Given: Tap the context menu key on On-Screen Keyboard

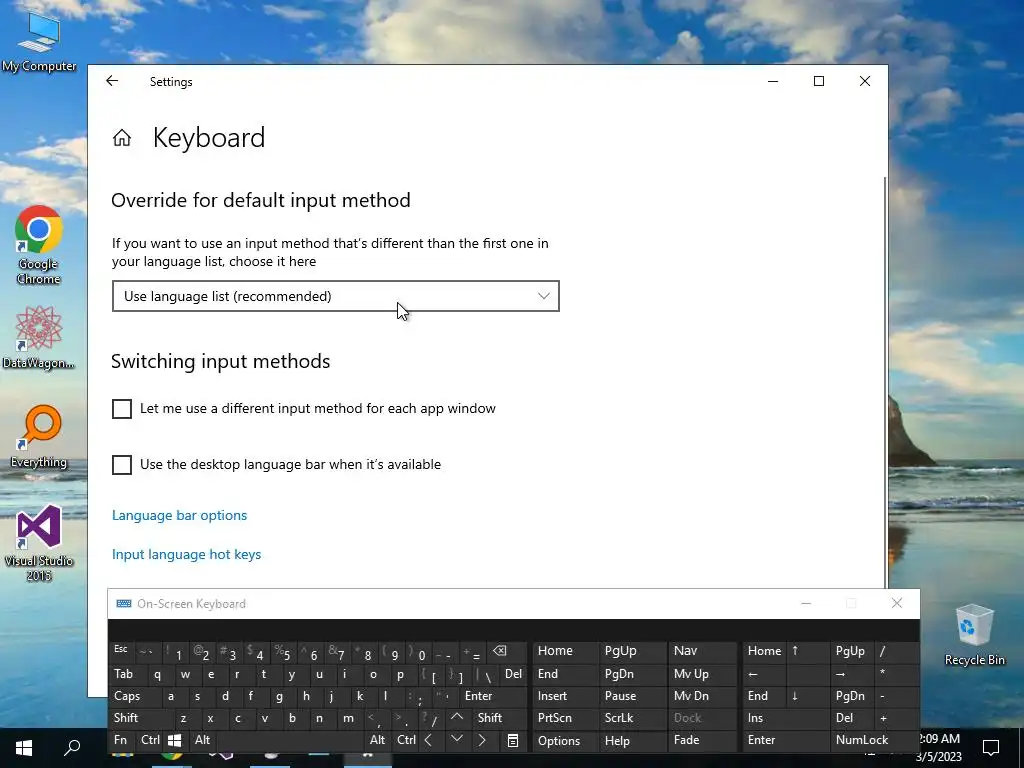Looking at the screenshot, I should pos(513,741).
